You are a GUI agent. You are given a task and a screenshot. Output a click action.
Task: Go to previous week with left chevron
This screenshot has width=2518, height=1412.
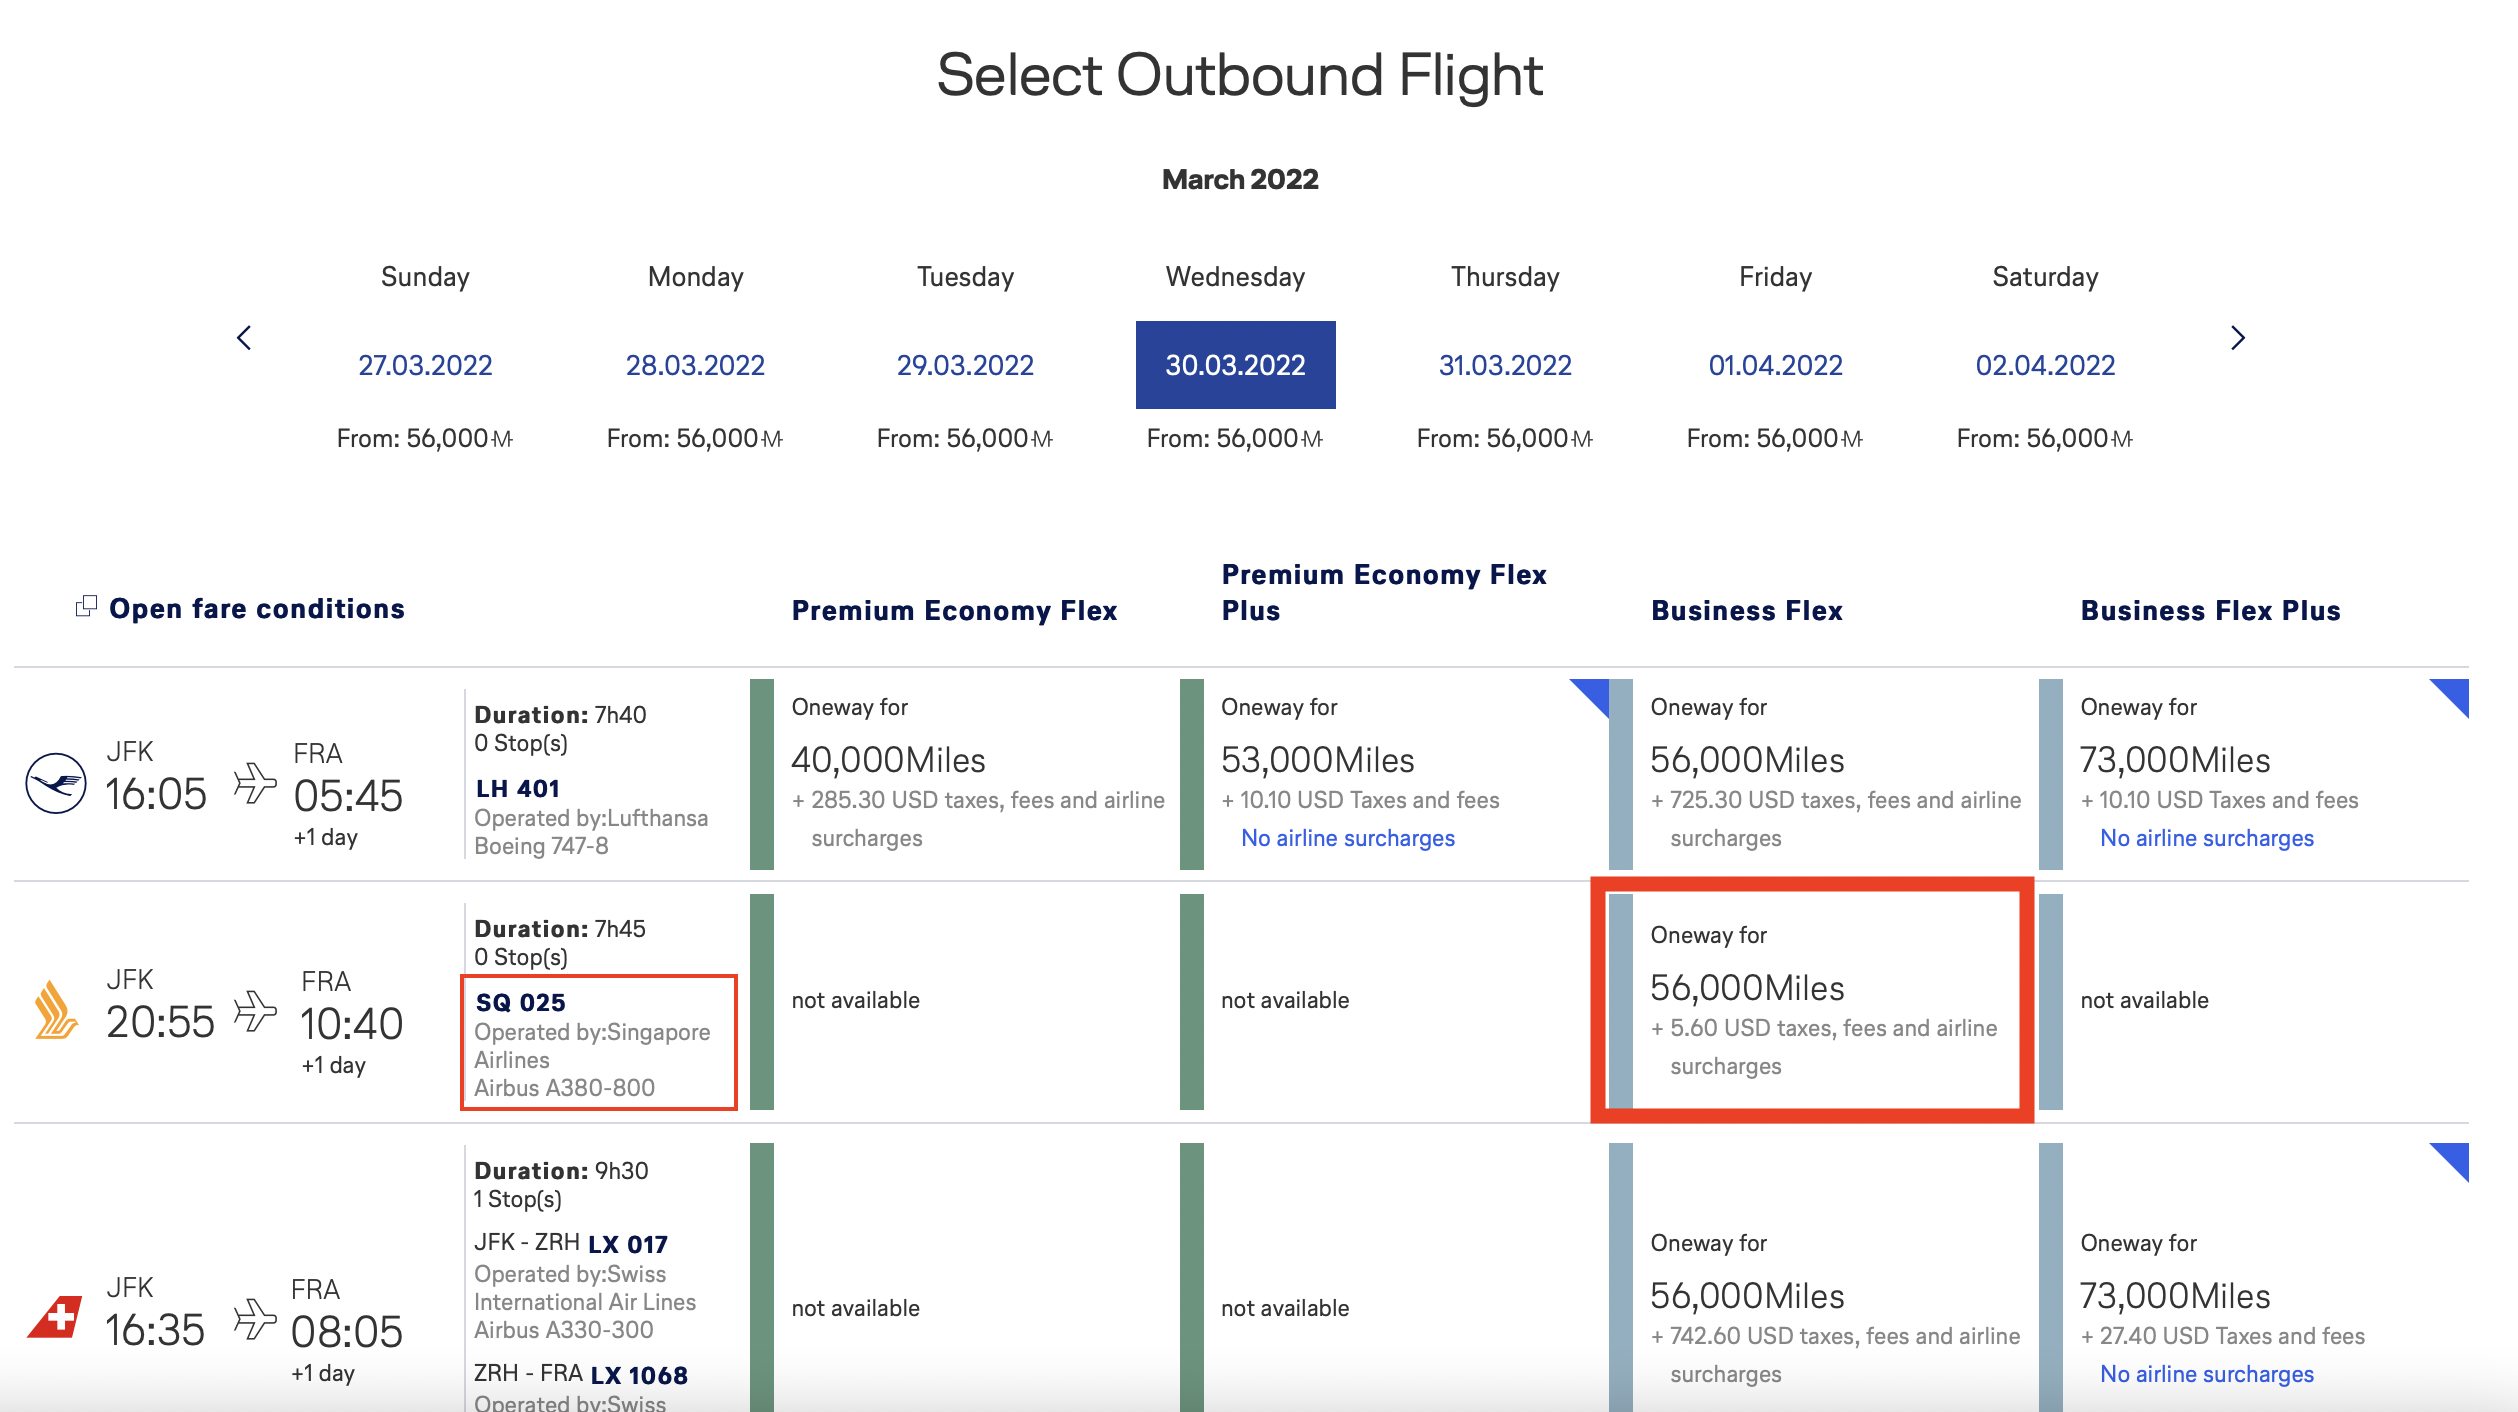244,338
